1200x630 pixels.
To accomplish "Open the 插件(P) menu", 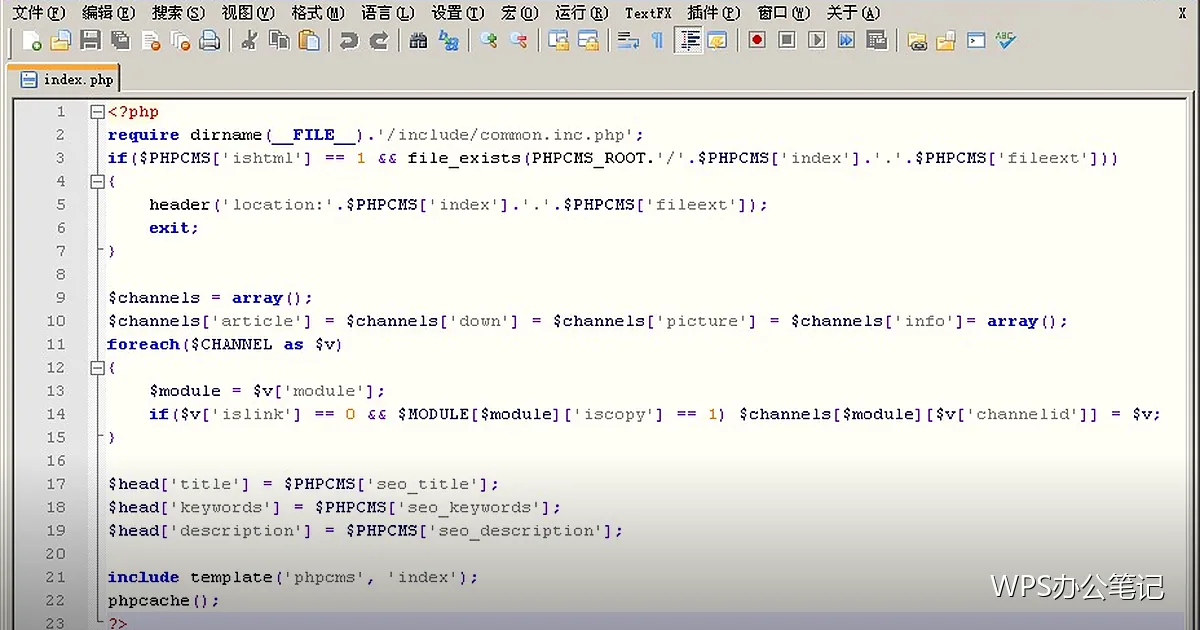I will 714,13.
